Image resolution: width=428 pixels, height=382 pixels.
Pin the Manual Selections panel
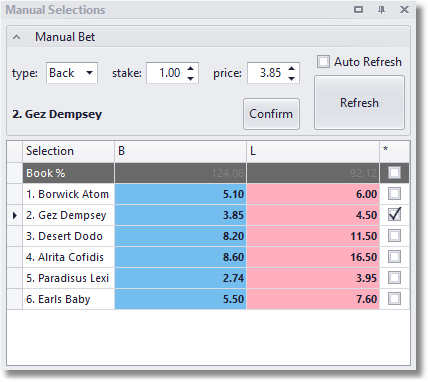click(x=381, y=10)
